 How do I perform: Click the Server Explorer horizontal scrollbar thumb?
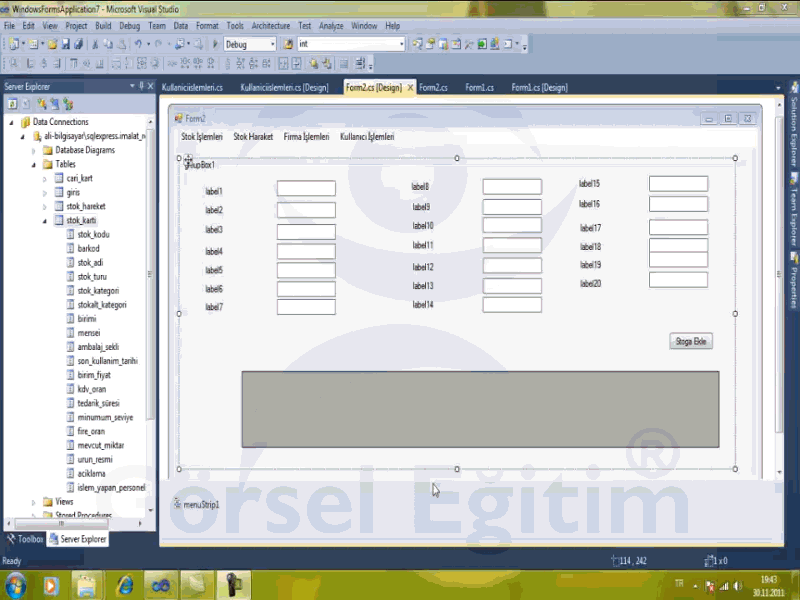61,523
